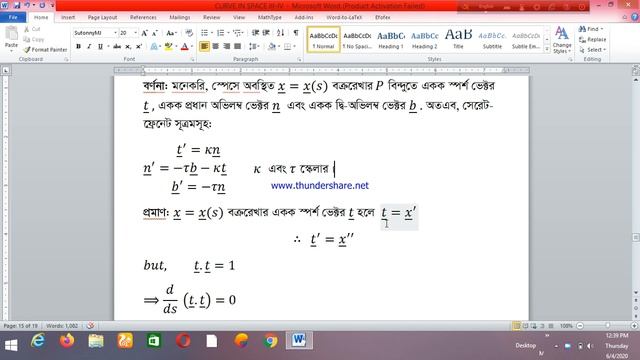Apply strikethrough to the text
This screenshot has height=360, width=640.
point(117,47)
